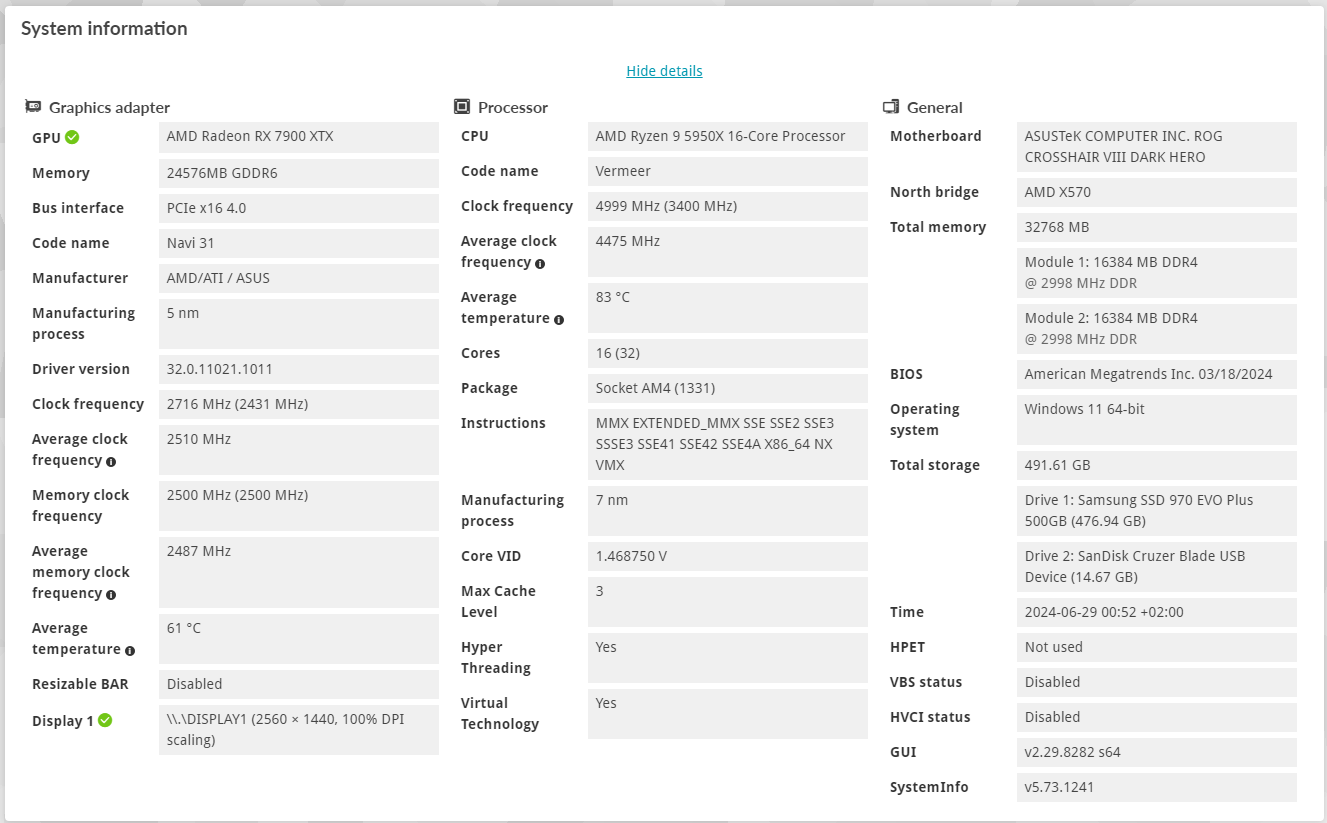Click the System information heading
This screenshot has height=823, width=1327.
[x=104, y=28]
